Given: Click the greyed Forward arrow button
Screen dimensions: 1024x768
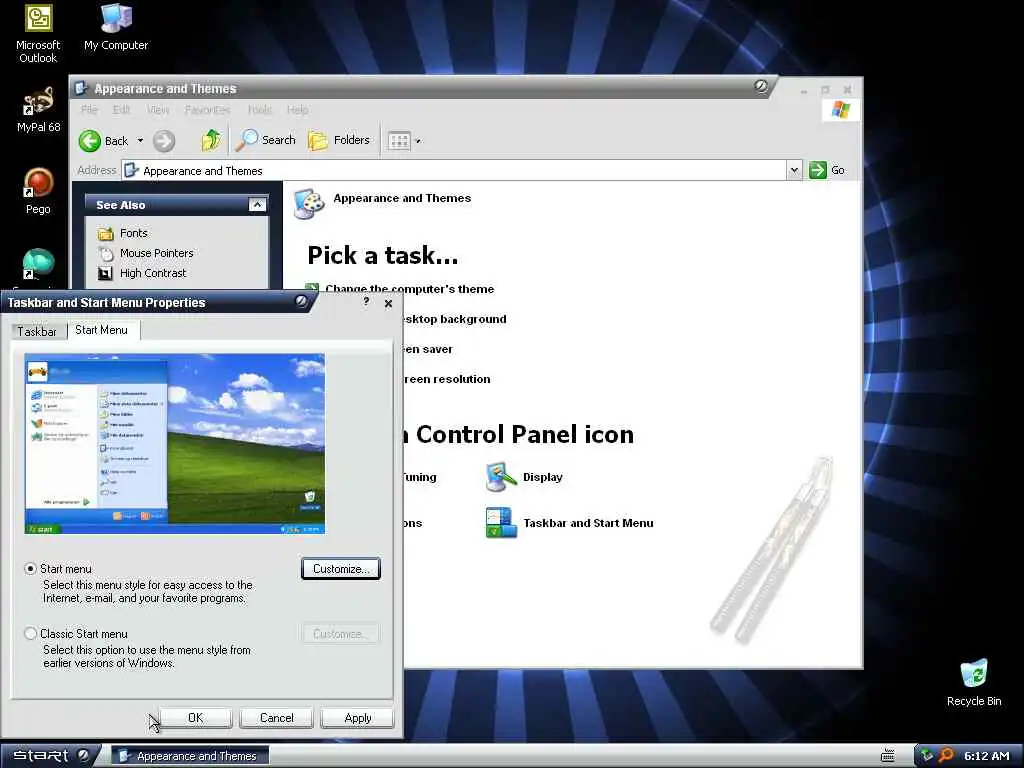Looking at the screenshot, I should [x=164, y=140].
